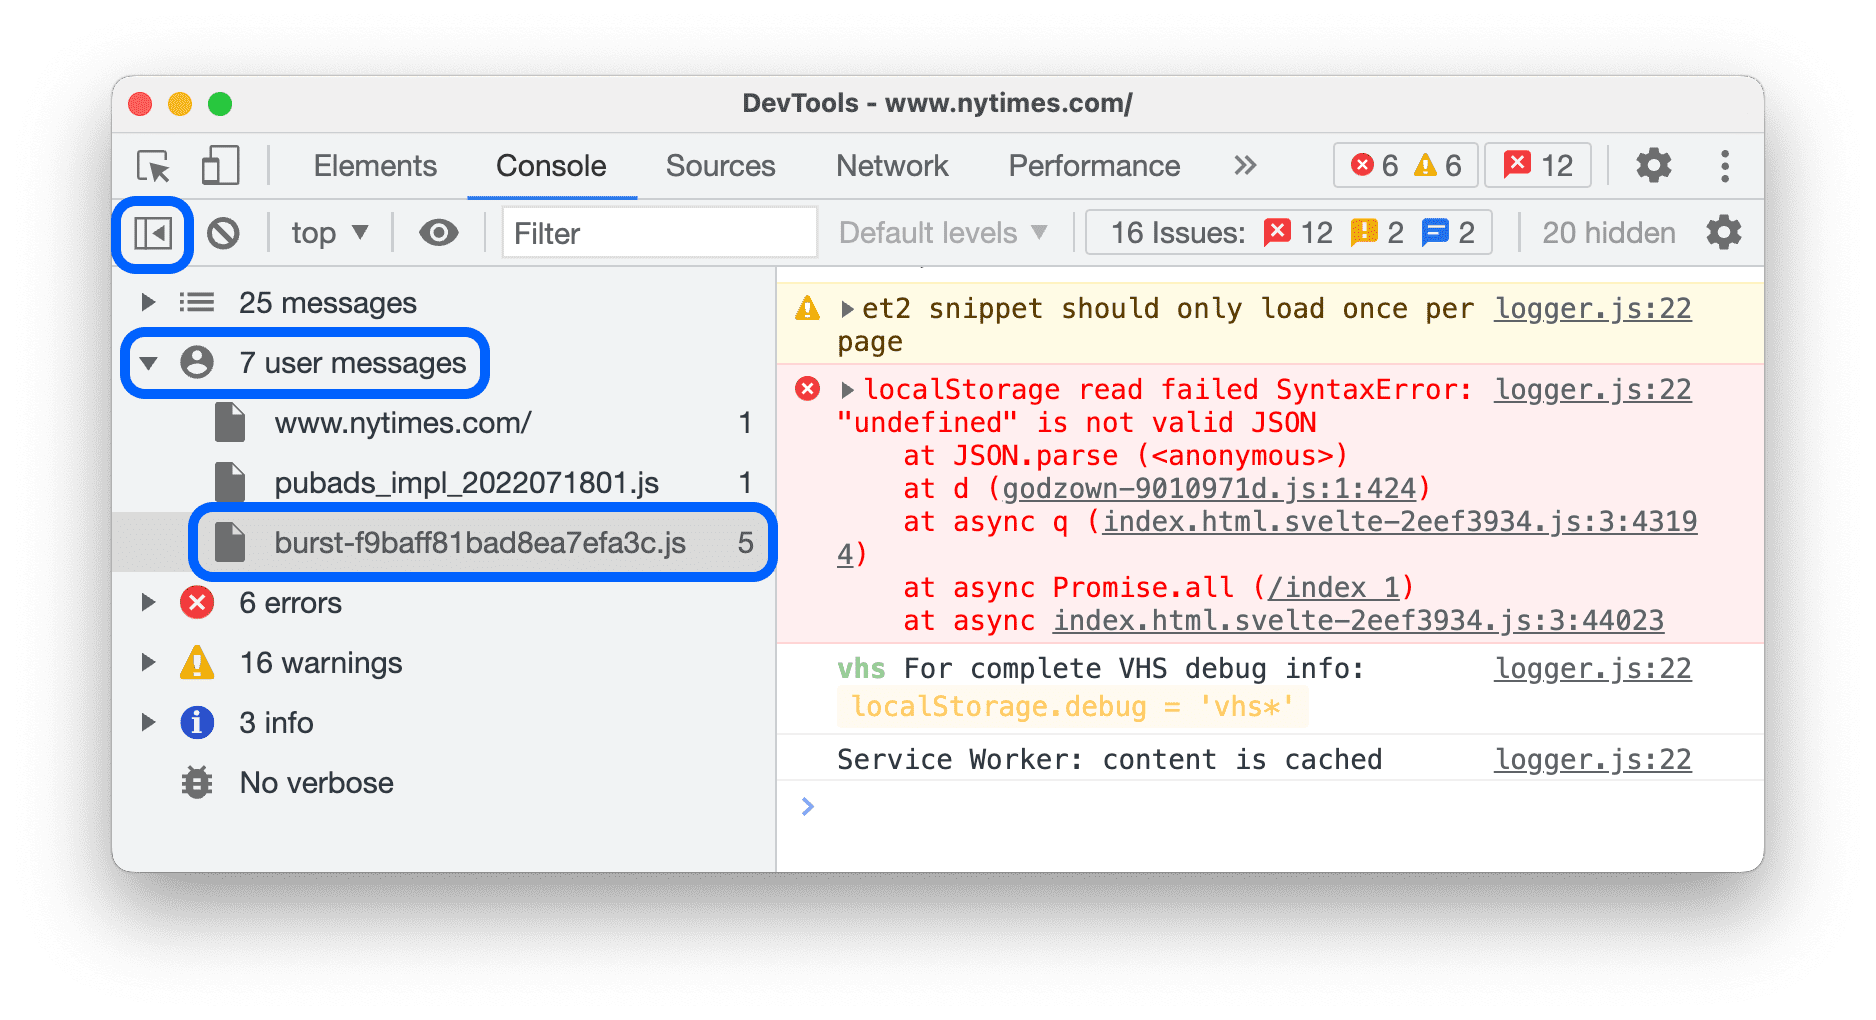Clear the console using the clear icon
1876x1020 pixels.
click(x=225, y=232)
